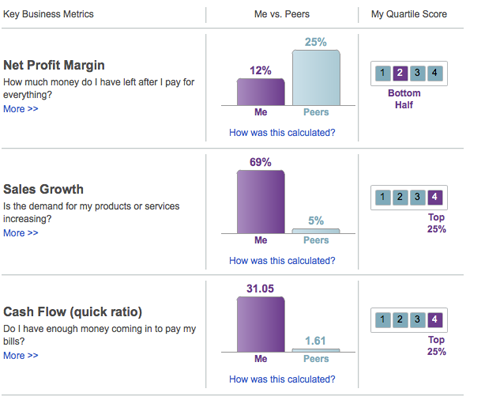Click the purple 12% Me bar

(x=261, y=92)
